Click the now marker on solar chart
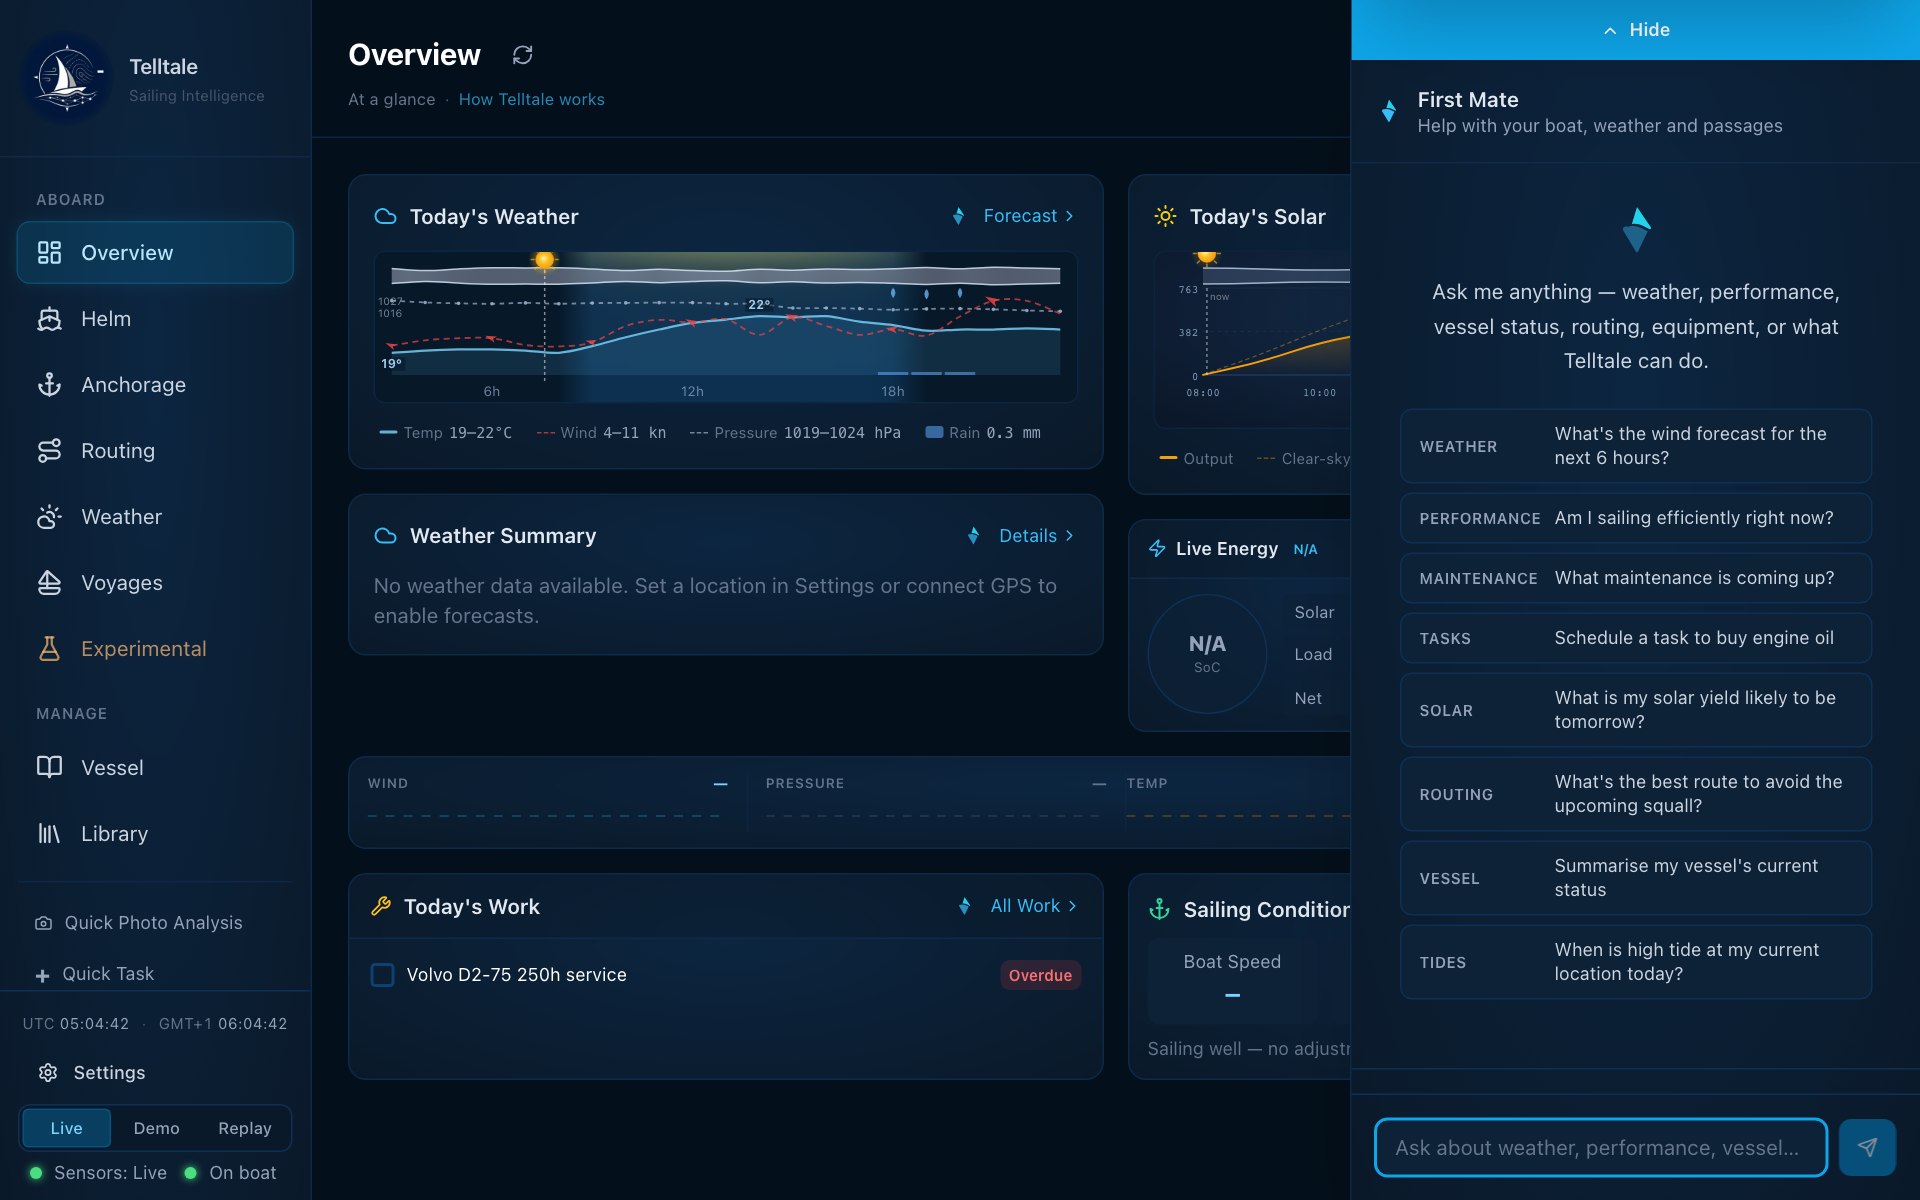This screenshot has width=1920, height=1200. click(x=1207, y=258)
